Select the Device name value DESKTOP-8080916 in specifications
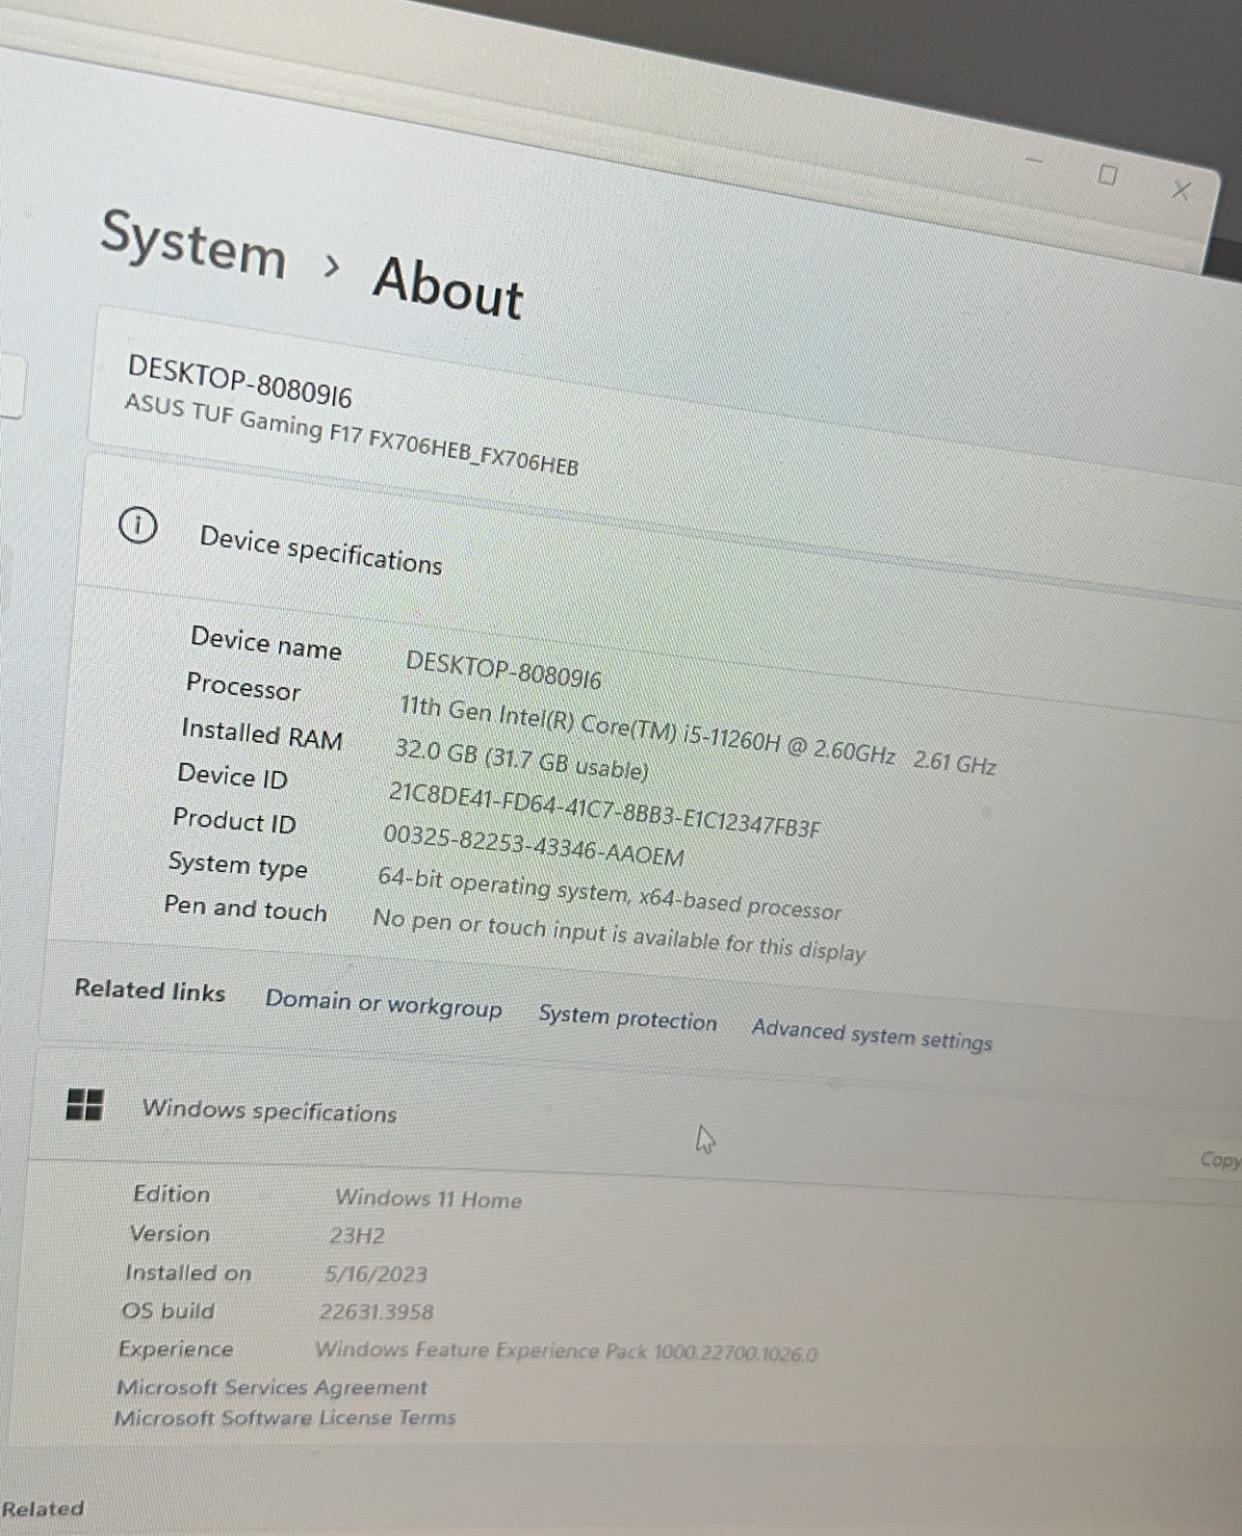This screenshot has height=1536, width=1242. [503, 670]
